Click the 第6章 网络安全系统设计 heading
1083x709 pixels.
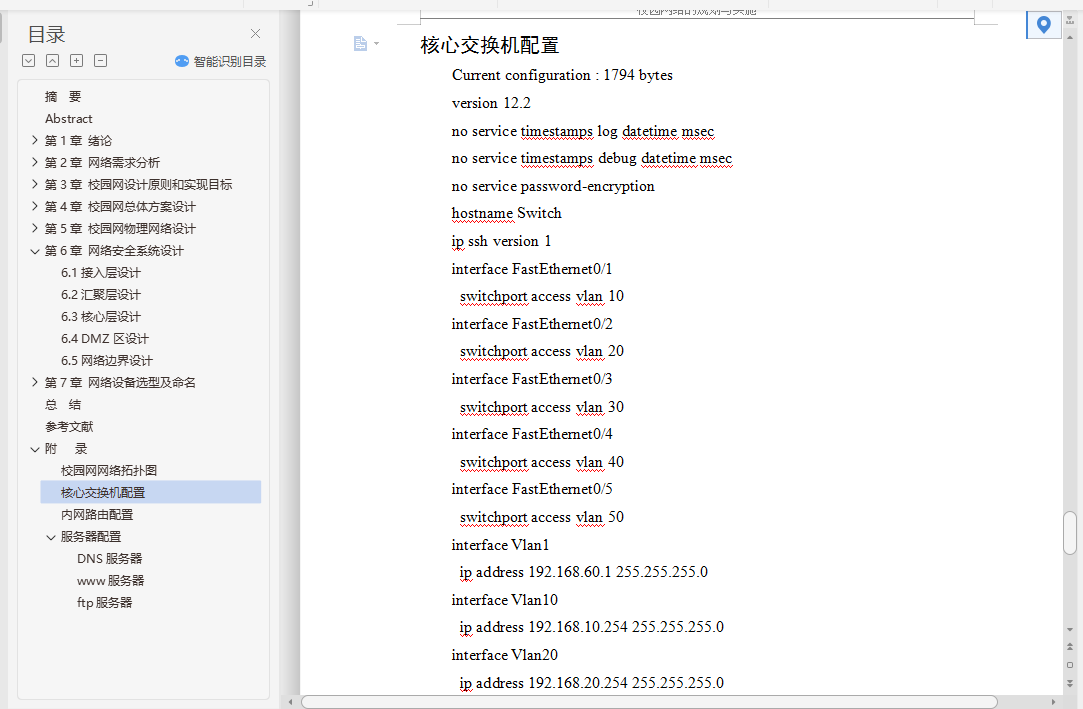click(114, 251)
